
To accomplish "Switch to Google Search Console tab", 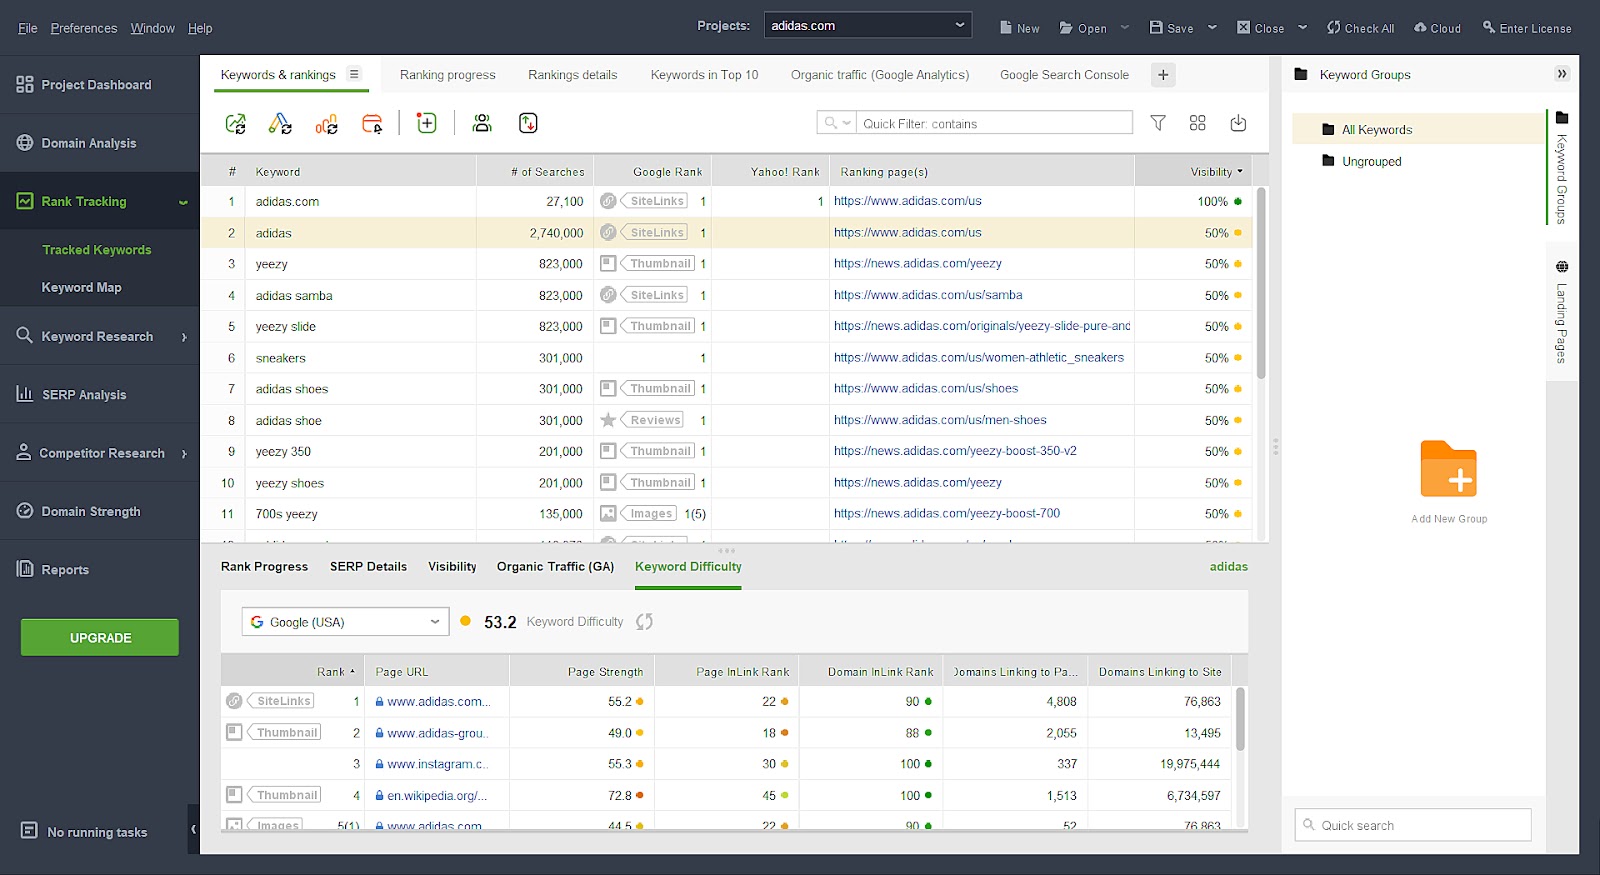I will pyautogui.click(x=1064, y=75).
